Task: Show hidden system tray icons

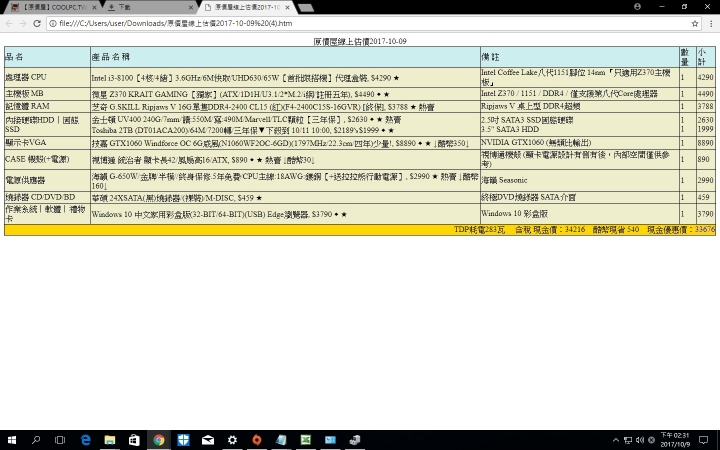Action: tap(616, 440)
